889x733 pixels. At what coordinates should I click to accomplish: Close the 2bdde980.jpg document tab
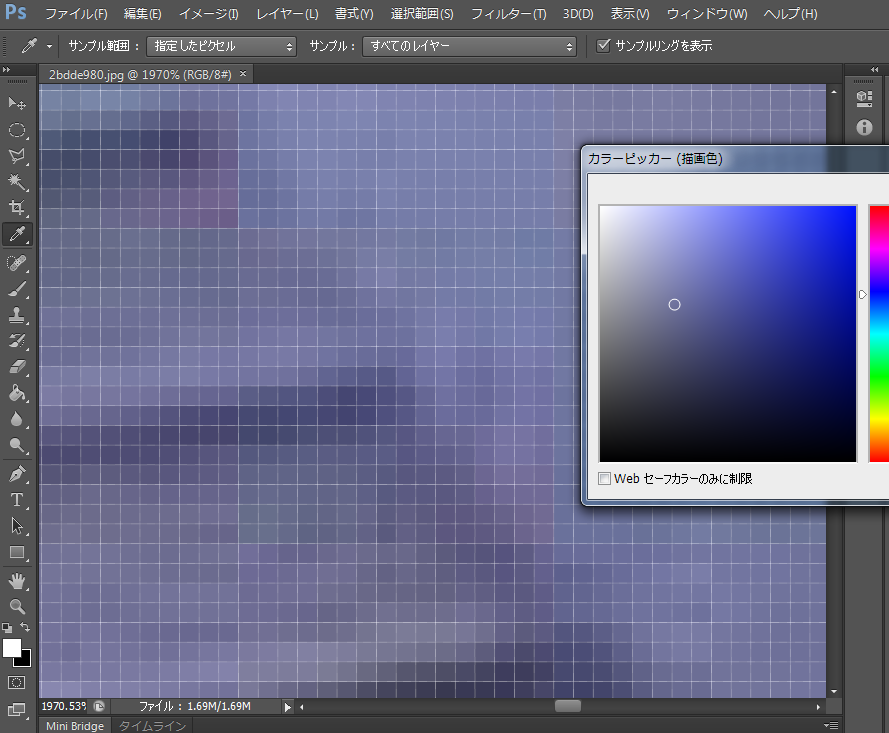tap(243, 74)
